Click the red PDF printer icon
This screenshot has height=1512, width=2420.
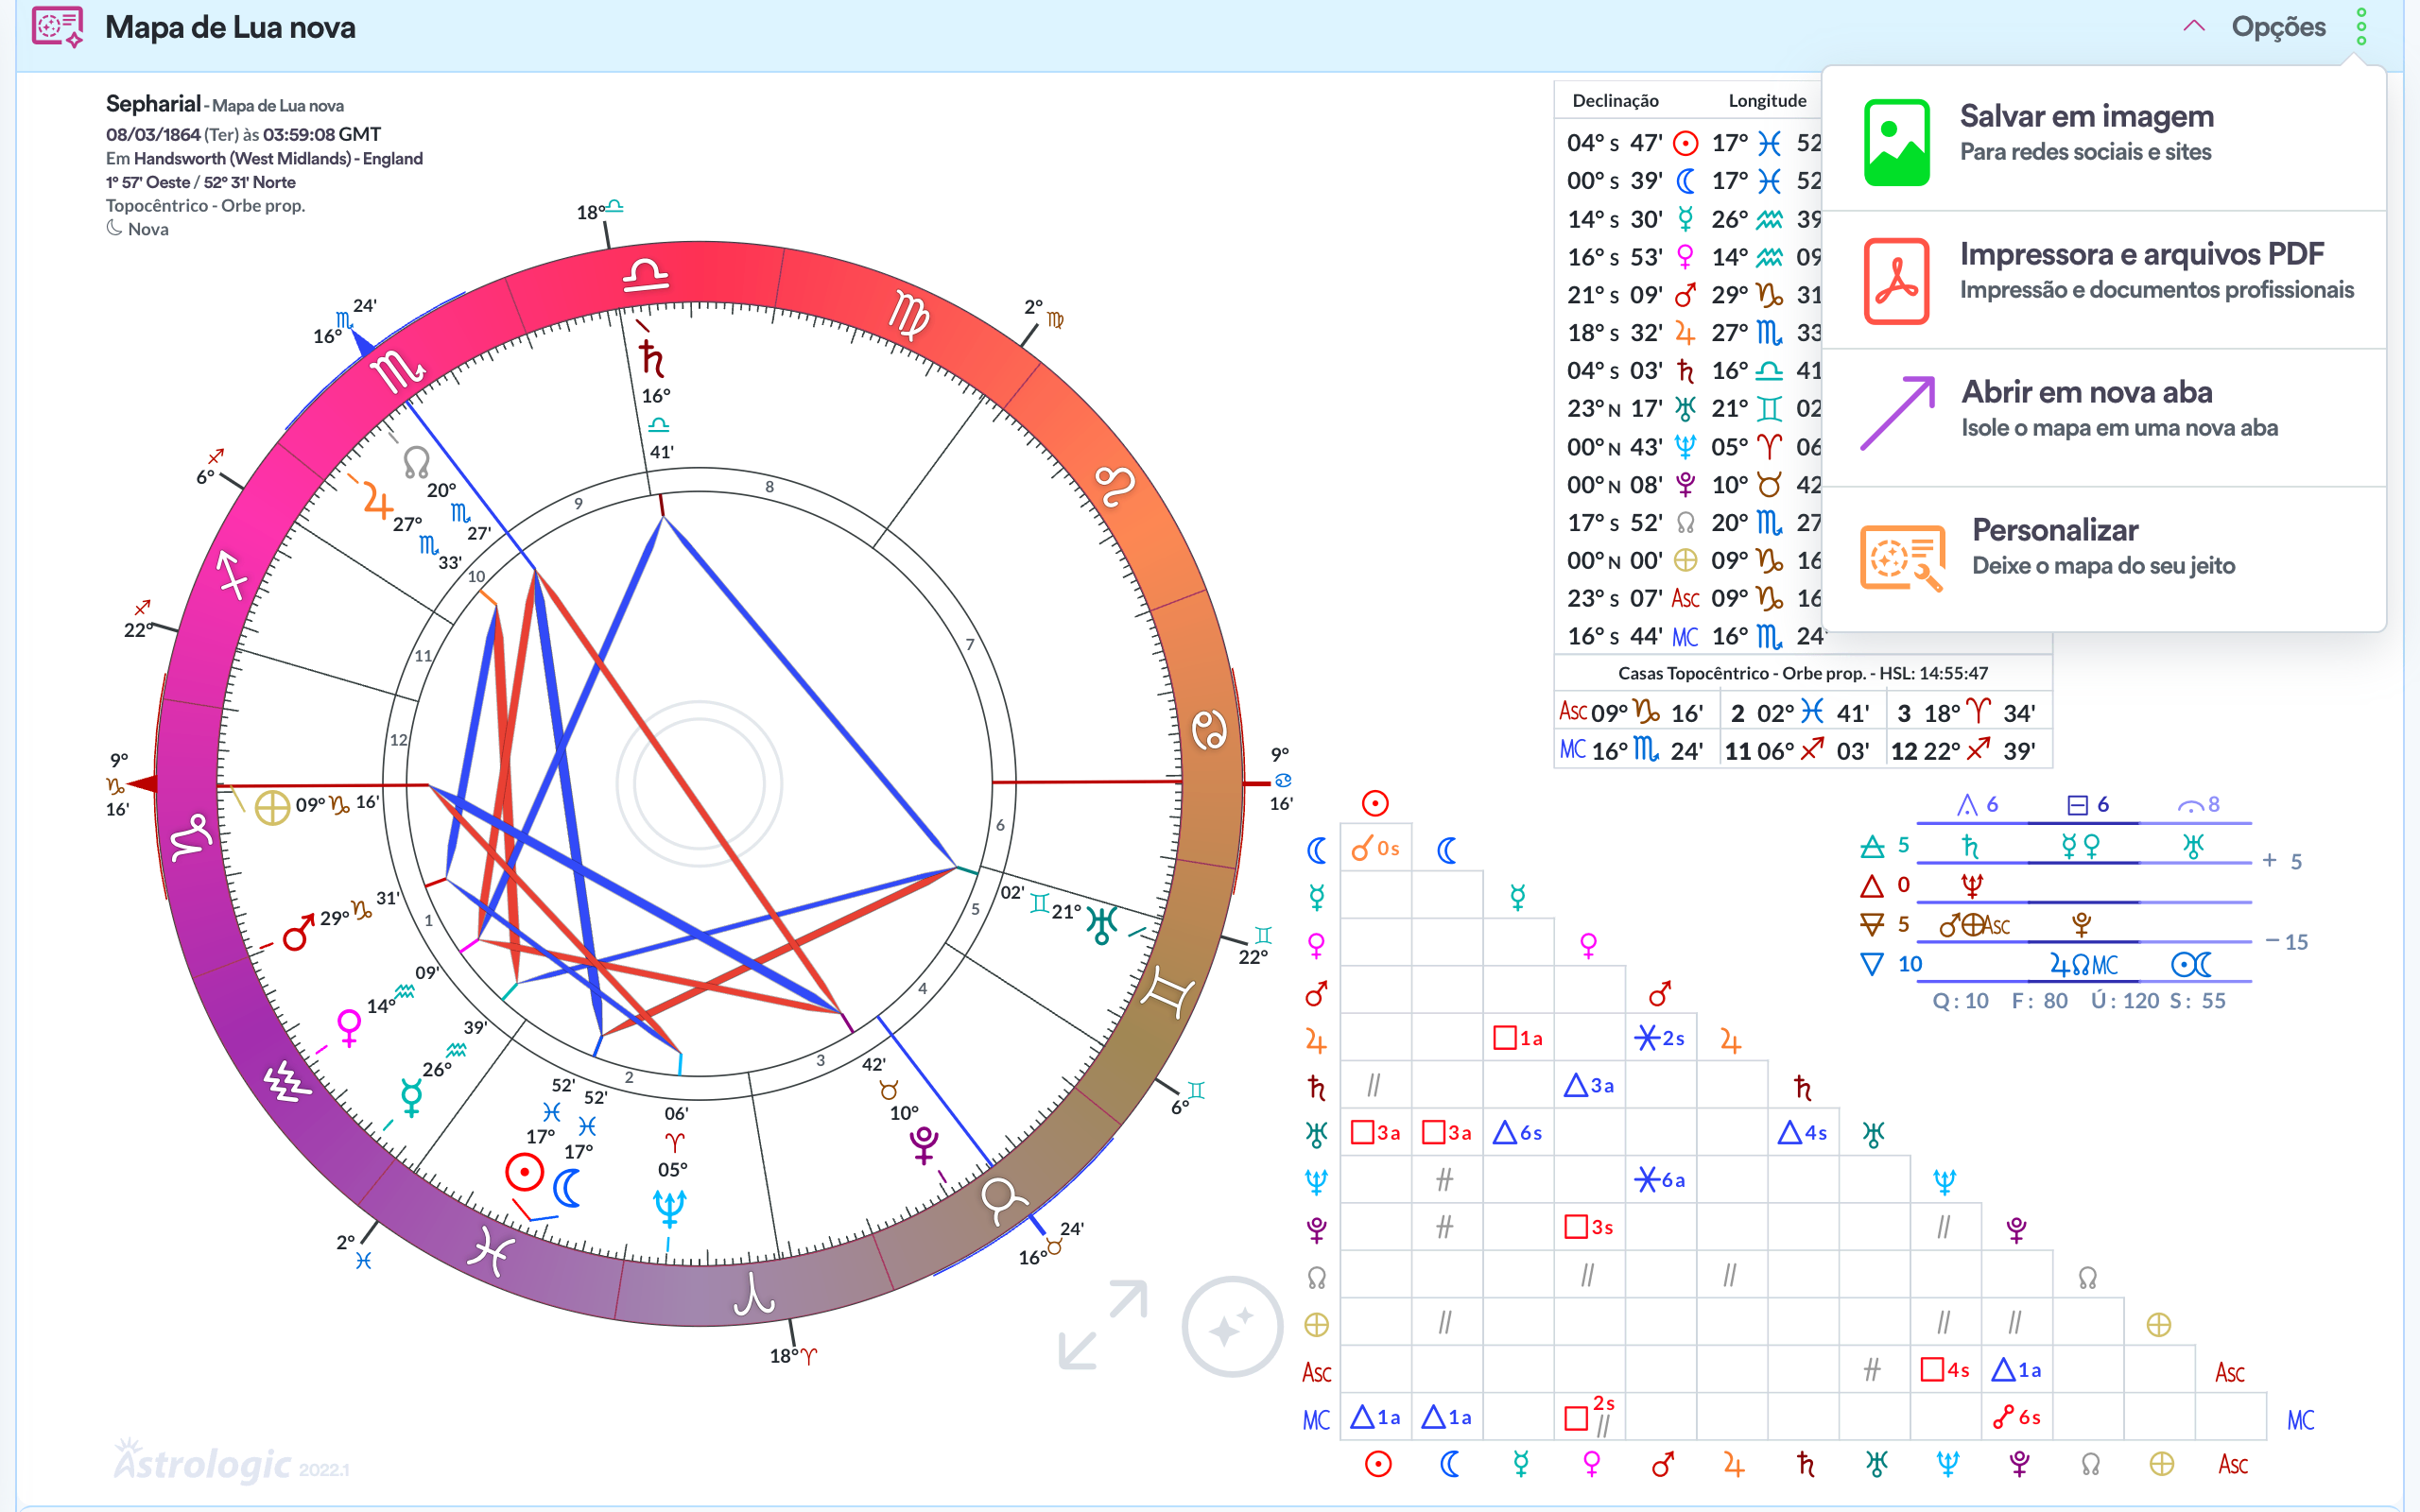[x=1896, y=280]
